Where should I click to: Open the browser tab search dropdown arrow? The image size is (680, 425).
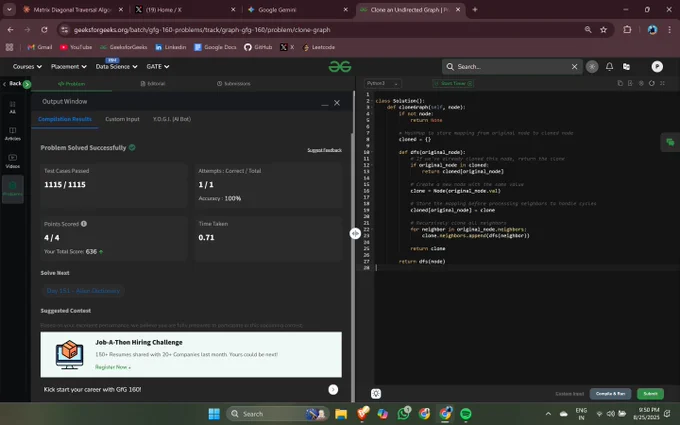coord(9,10)
